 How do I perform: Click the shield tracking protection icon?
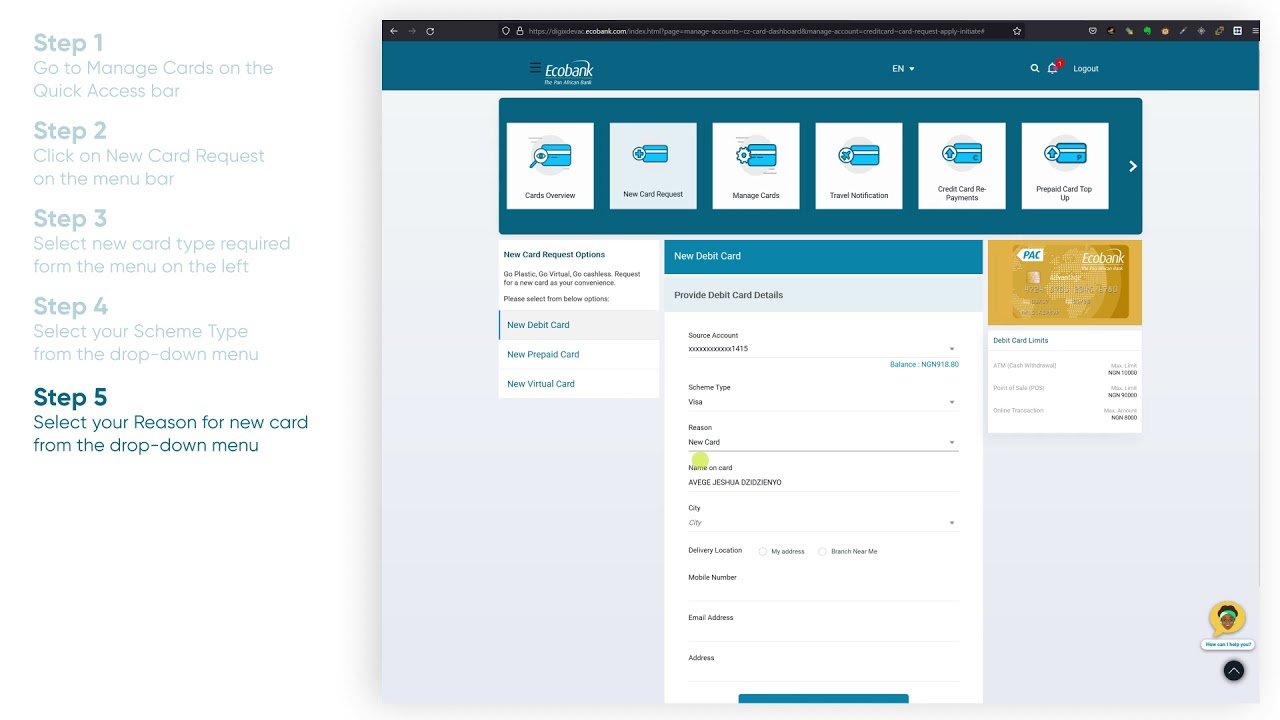506,31
